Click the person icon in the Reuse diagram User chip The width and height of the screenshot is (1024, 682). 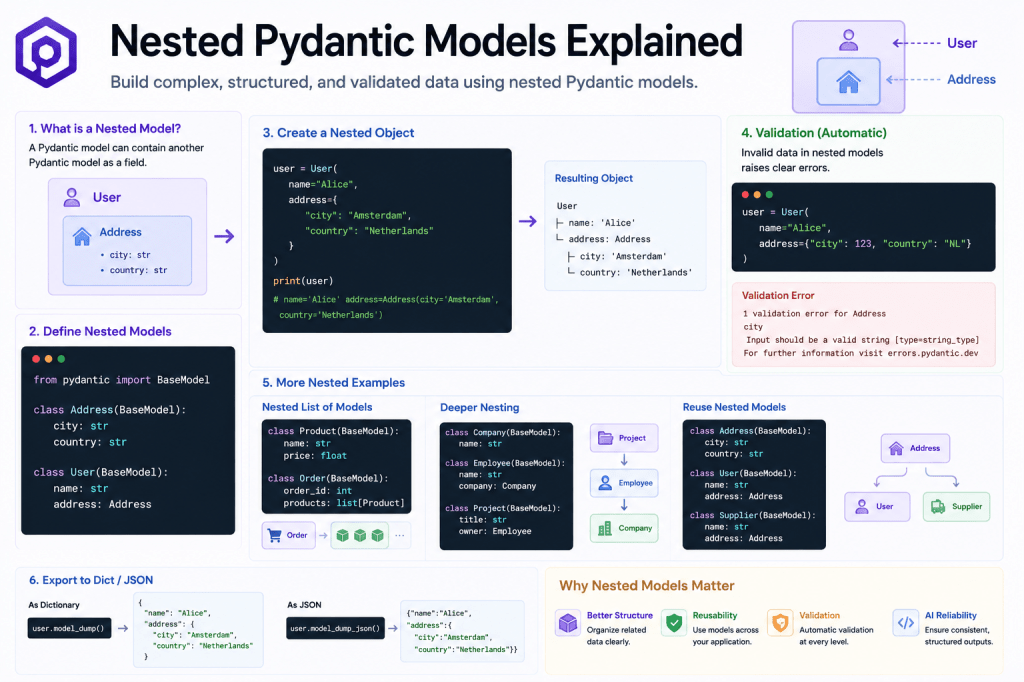point(861,506)
